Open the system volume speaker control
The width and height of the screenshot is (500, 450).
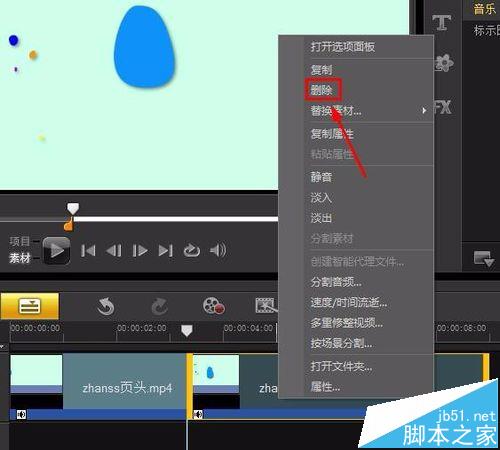(x=218, y=250)
